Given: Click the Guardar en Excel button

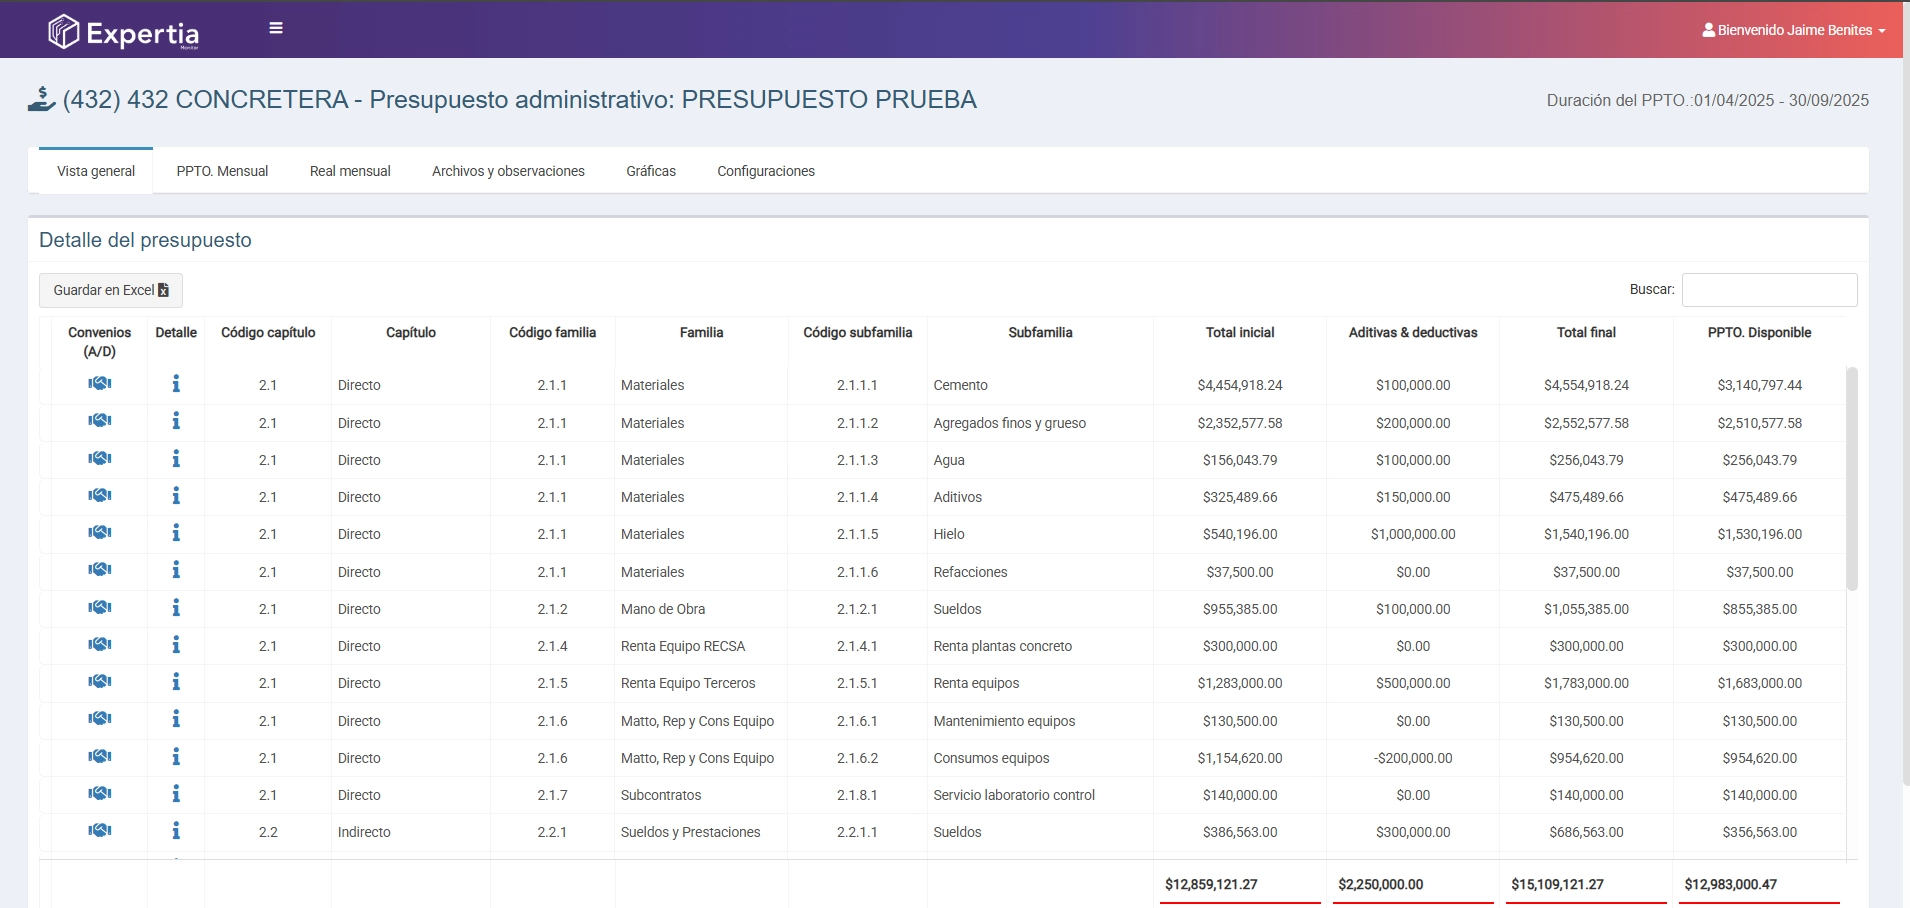Looking at the screenshot, I should pos(111,290).
